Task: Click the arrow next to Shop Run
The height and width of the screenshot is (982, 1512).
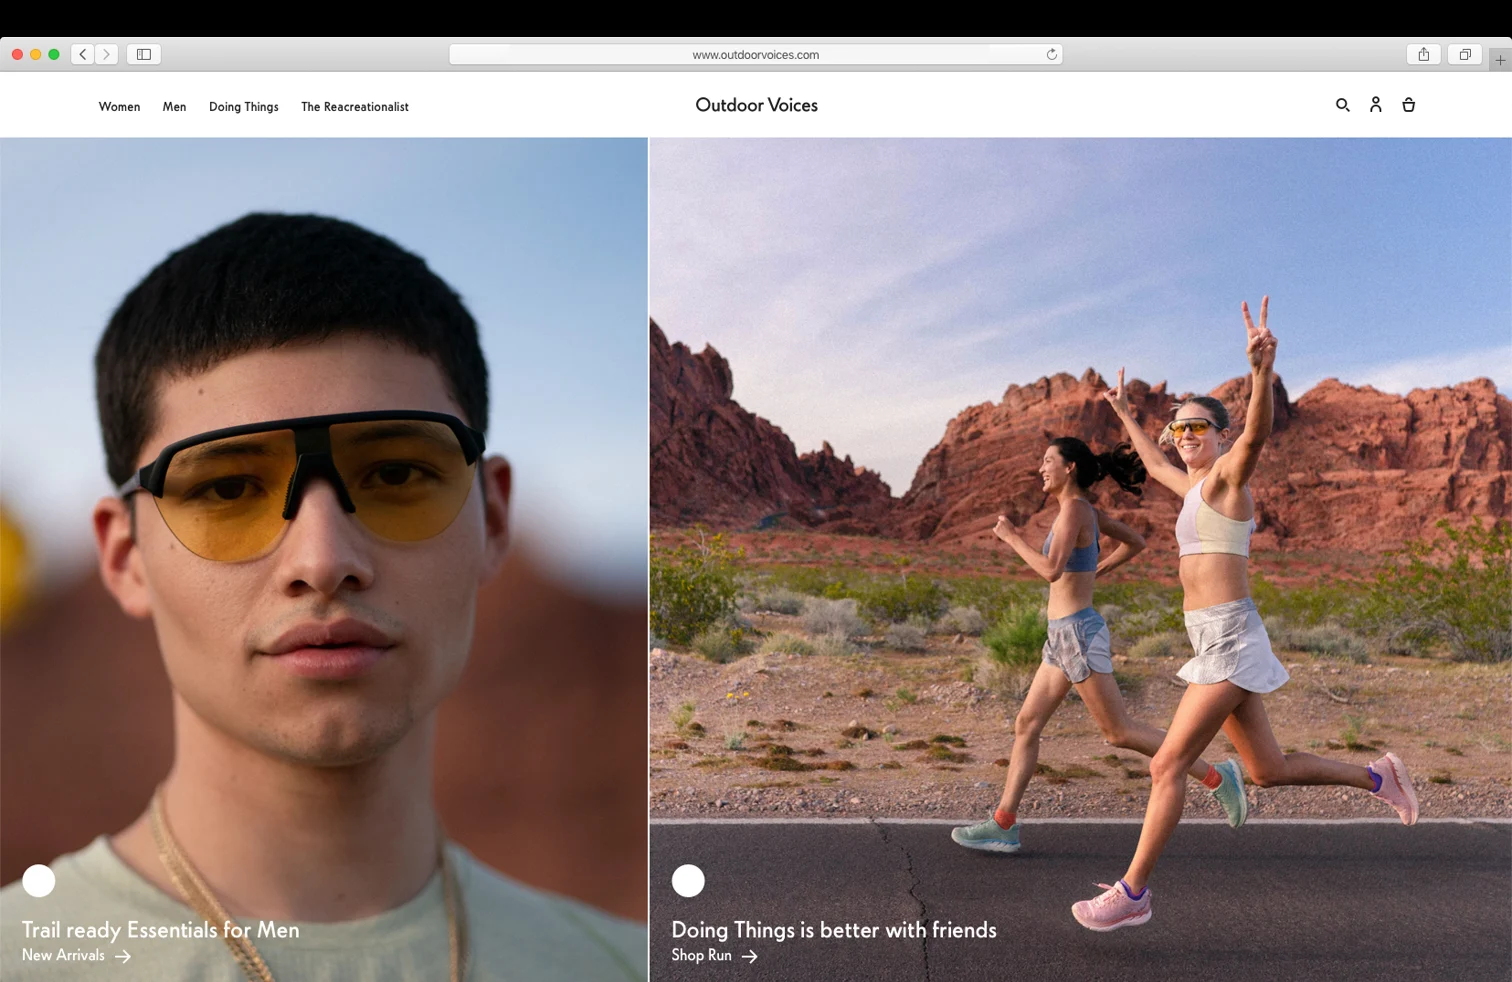Action: pyautogui.click(x=749, y=956)
